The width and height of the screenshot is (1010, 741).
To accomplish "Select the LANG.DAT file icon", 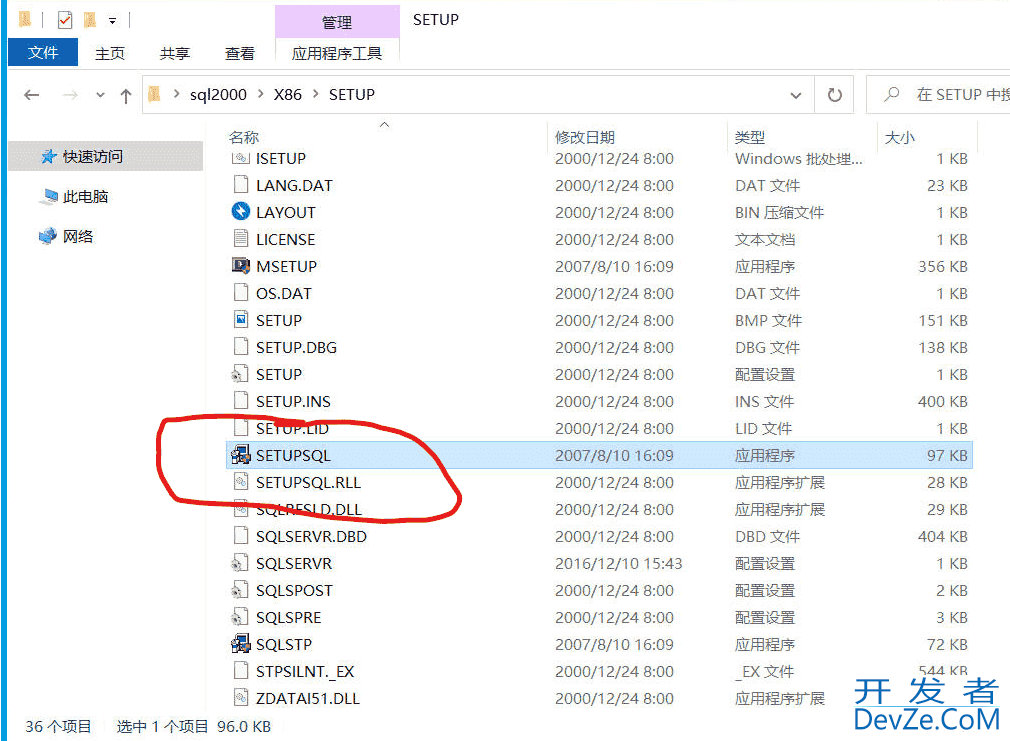I will 240,185.
